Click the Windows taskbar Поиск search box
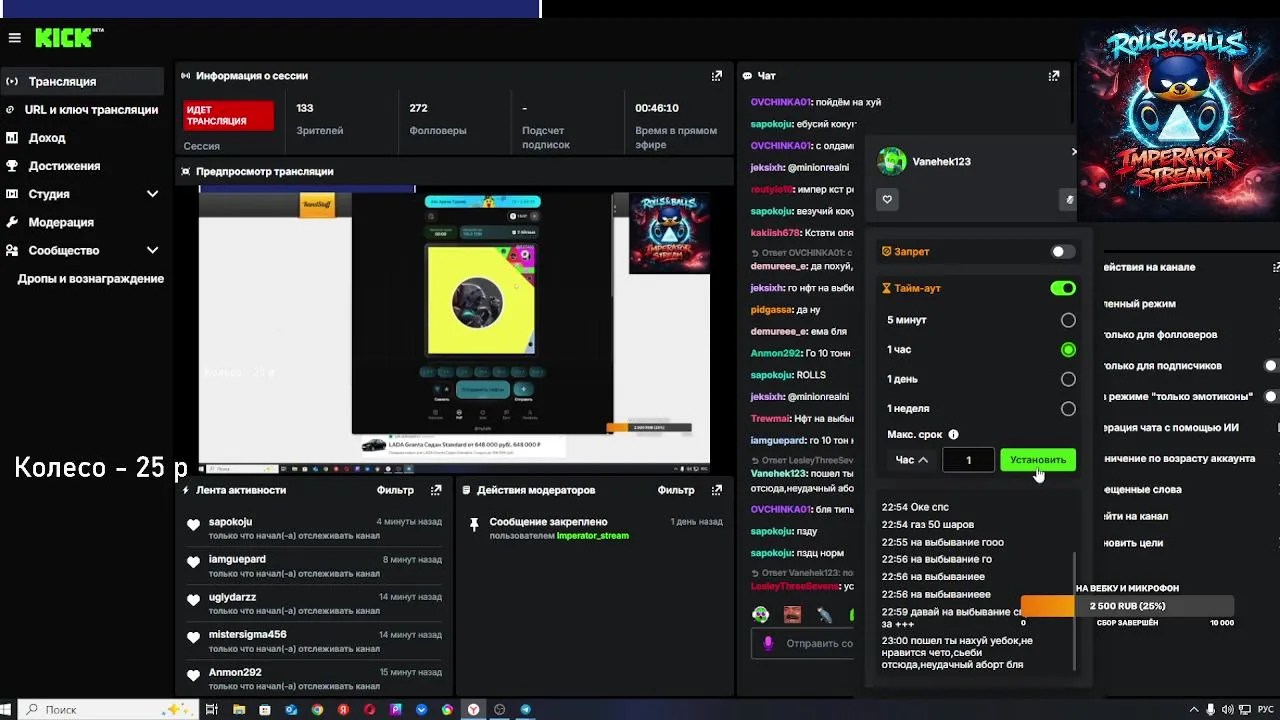The height and width of the screenshot is (720, 1280). click(x=108, y=710)
